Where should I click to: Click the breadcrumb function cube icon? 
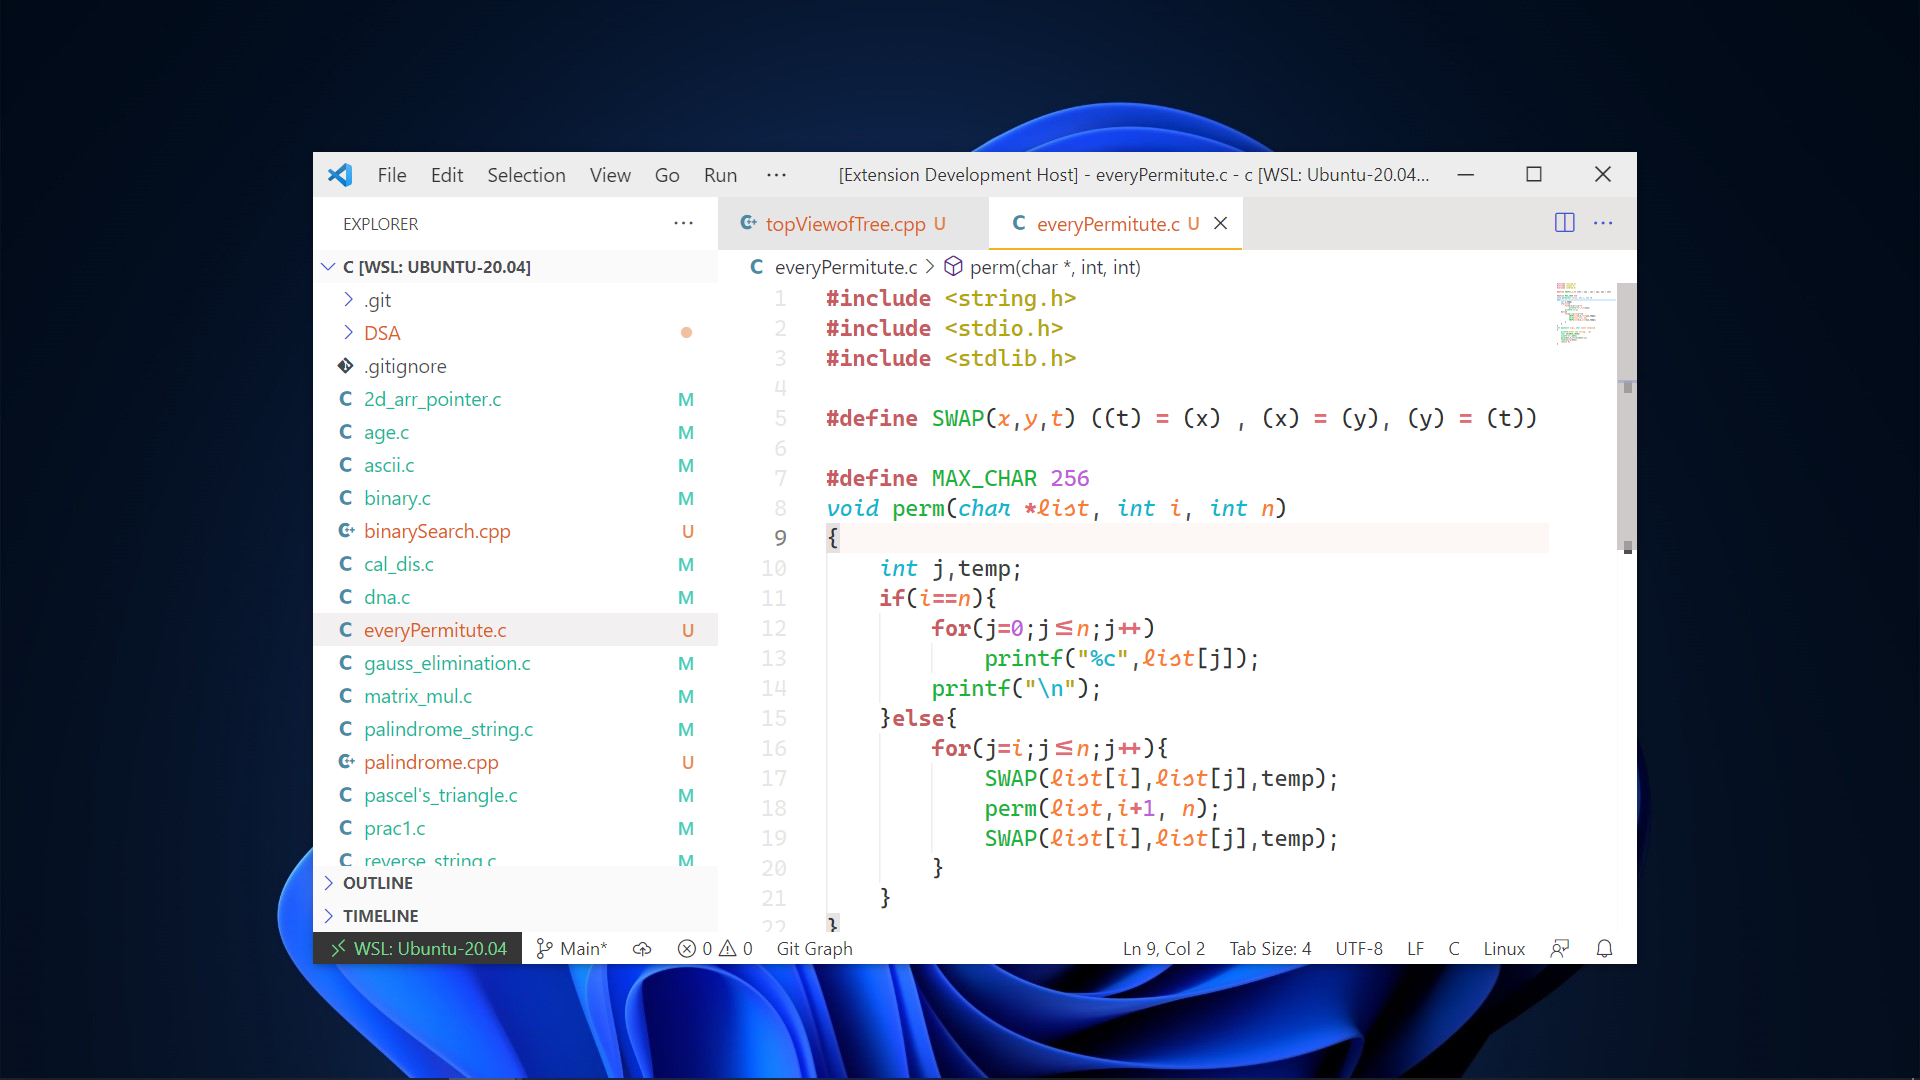(953, 266)
